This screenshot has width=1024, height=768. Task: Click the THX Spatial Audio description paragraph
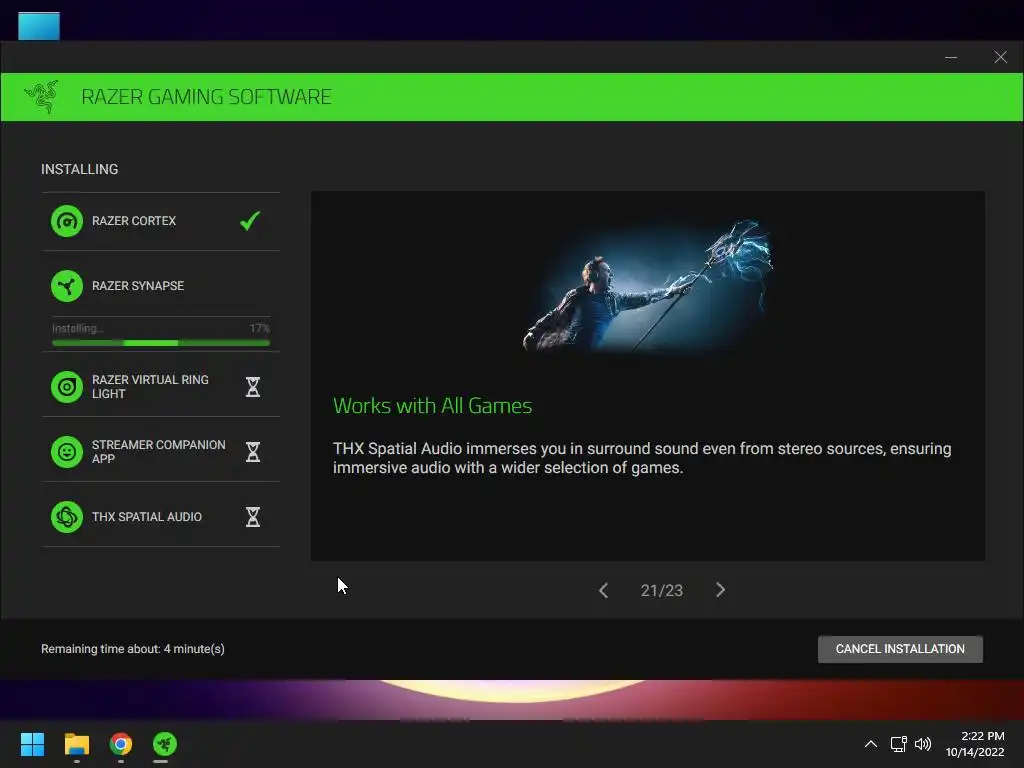[642, 458]
